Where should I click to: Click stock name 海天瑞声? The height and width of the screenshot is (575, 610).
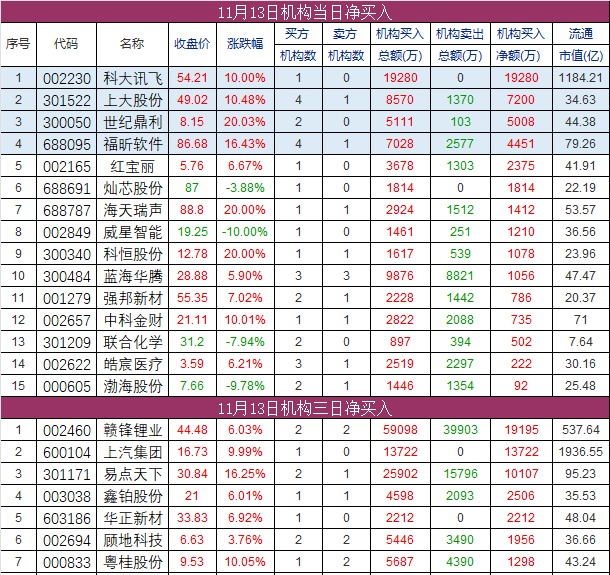point(133,210)
